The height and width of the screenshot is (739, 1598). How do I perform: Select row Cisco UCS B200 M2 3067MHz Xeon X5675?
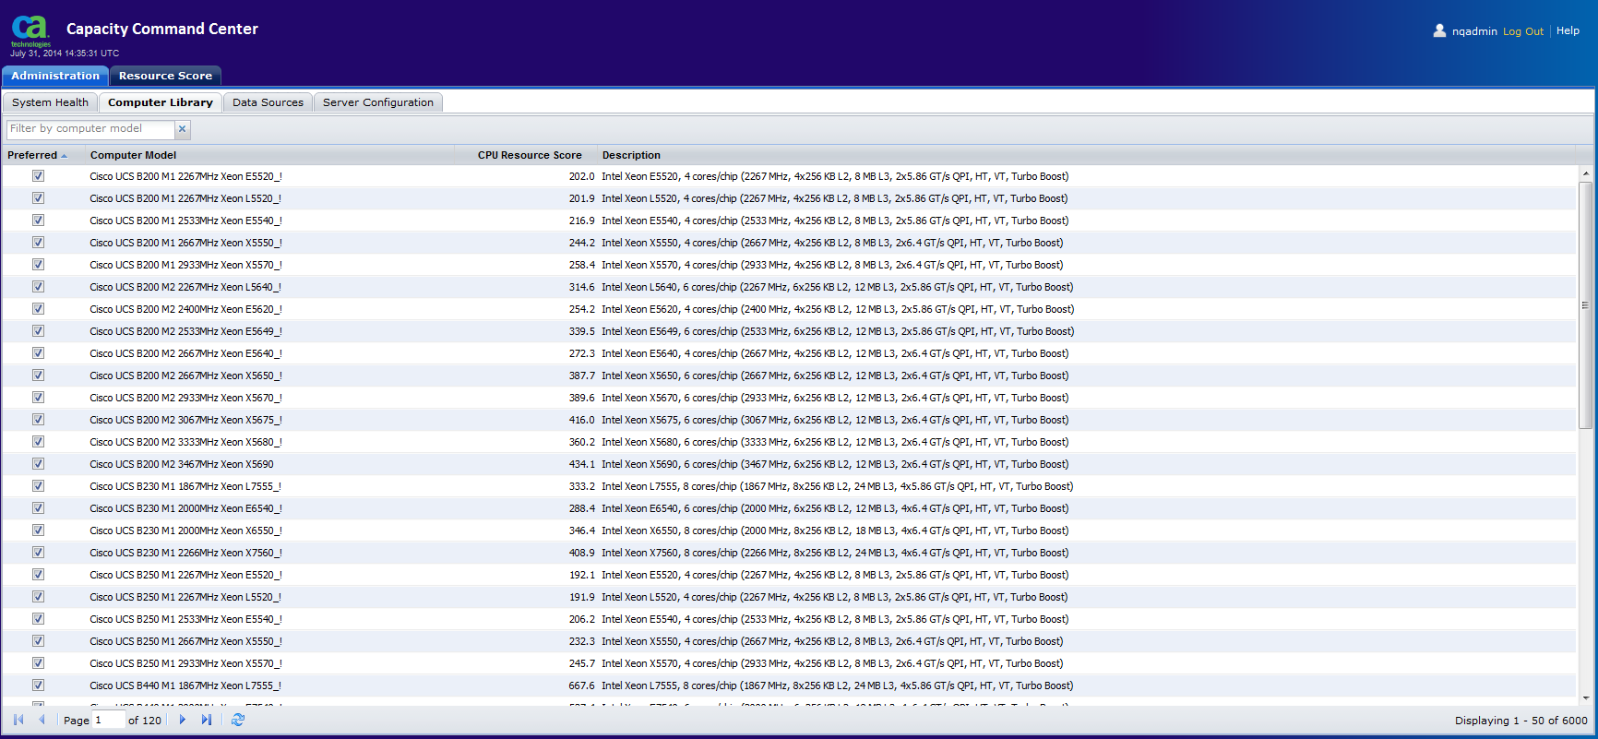pyautogui.click(x=789, y=420)
